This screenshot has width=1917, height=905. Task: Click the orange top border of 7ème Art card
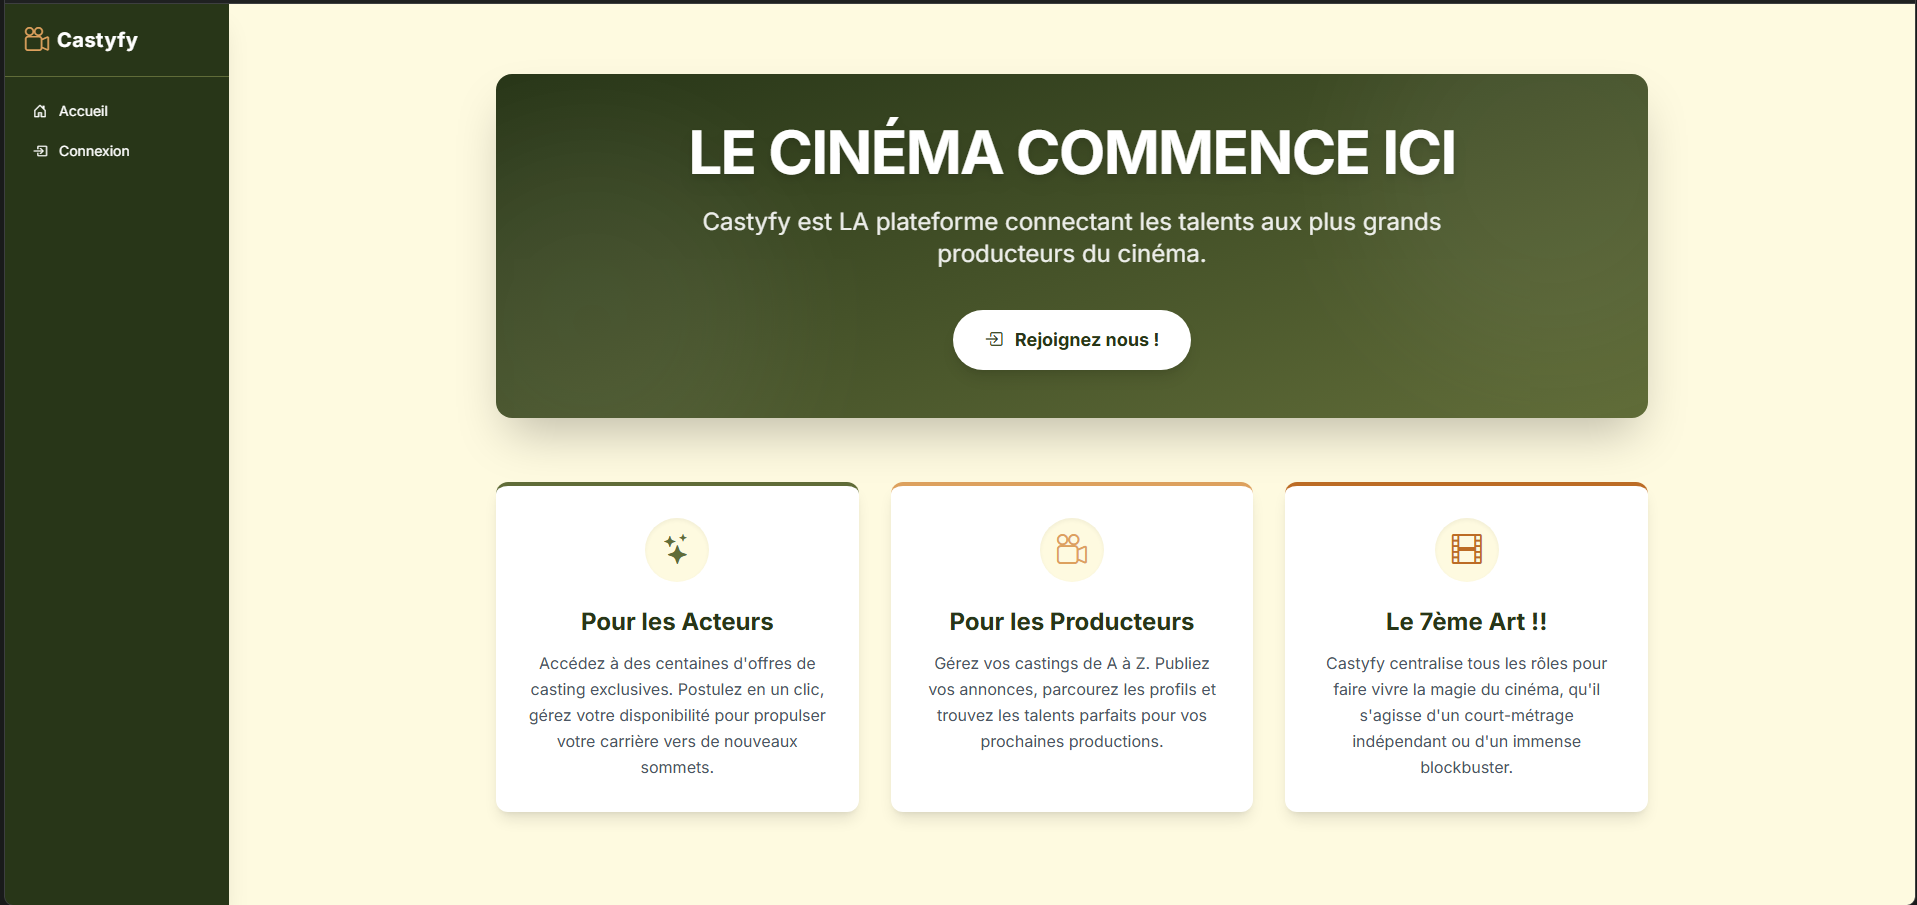coord(1466,484)
